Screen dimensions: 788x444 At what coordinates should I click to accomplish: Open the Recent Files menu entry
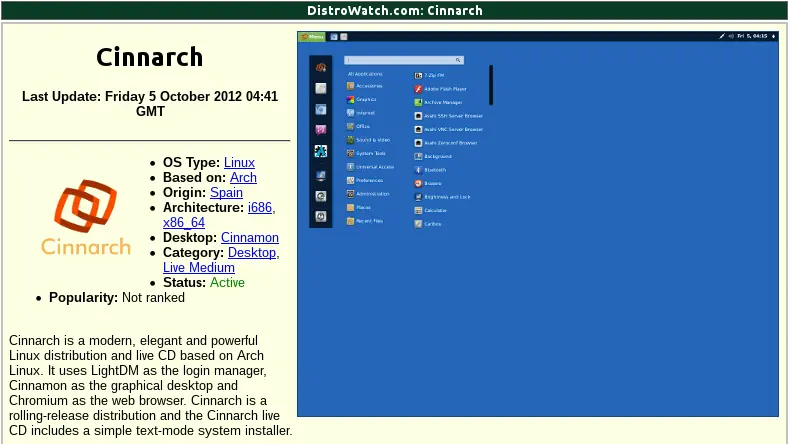(365, 221)
